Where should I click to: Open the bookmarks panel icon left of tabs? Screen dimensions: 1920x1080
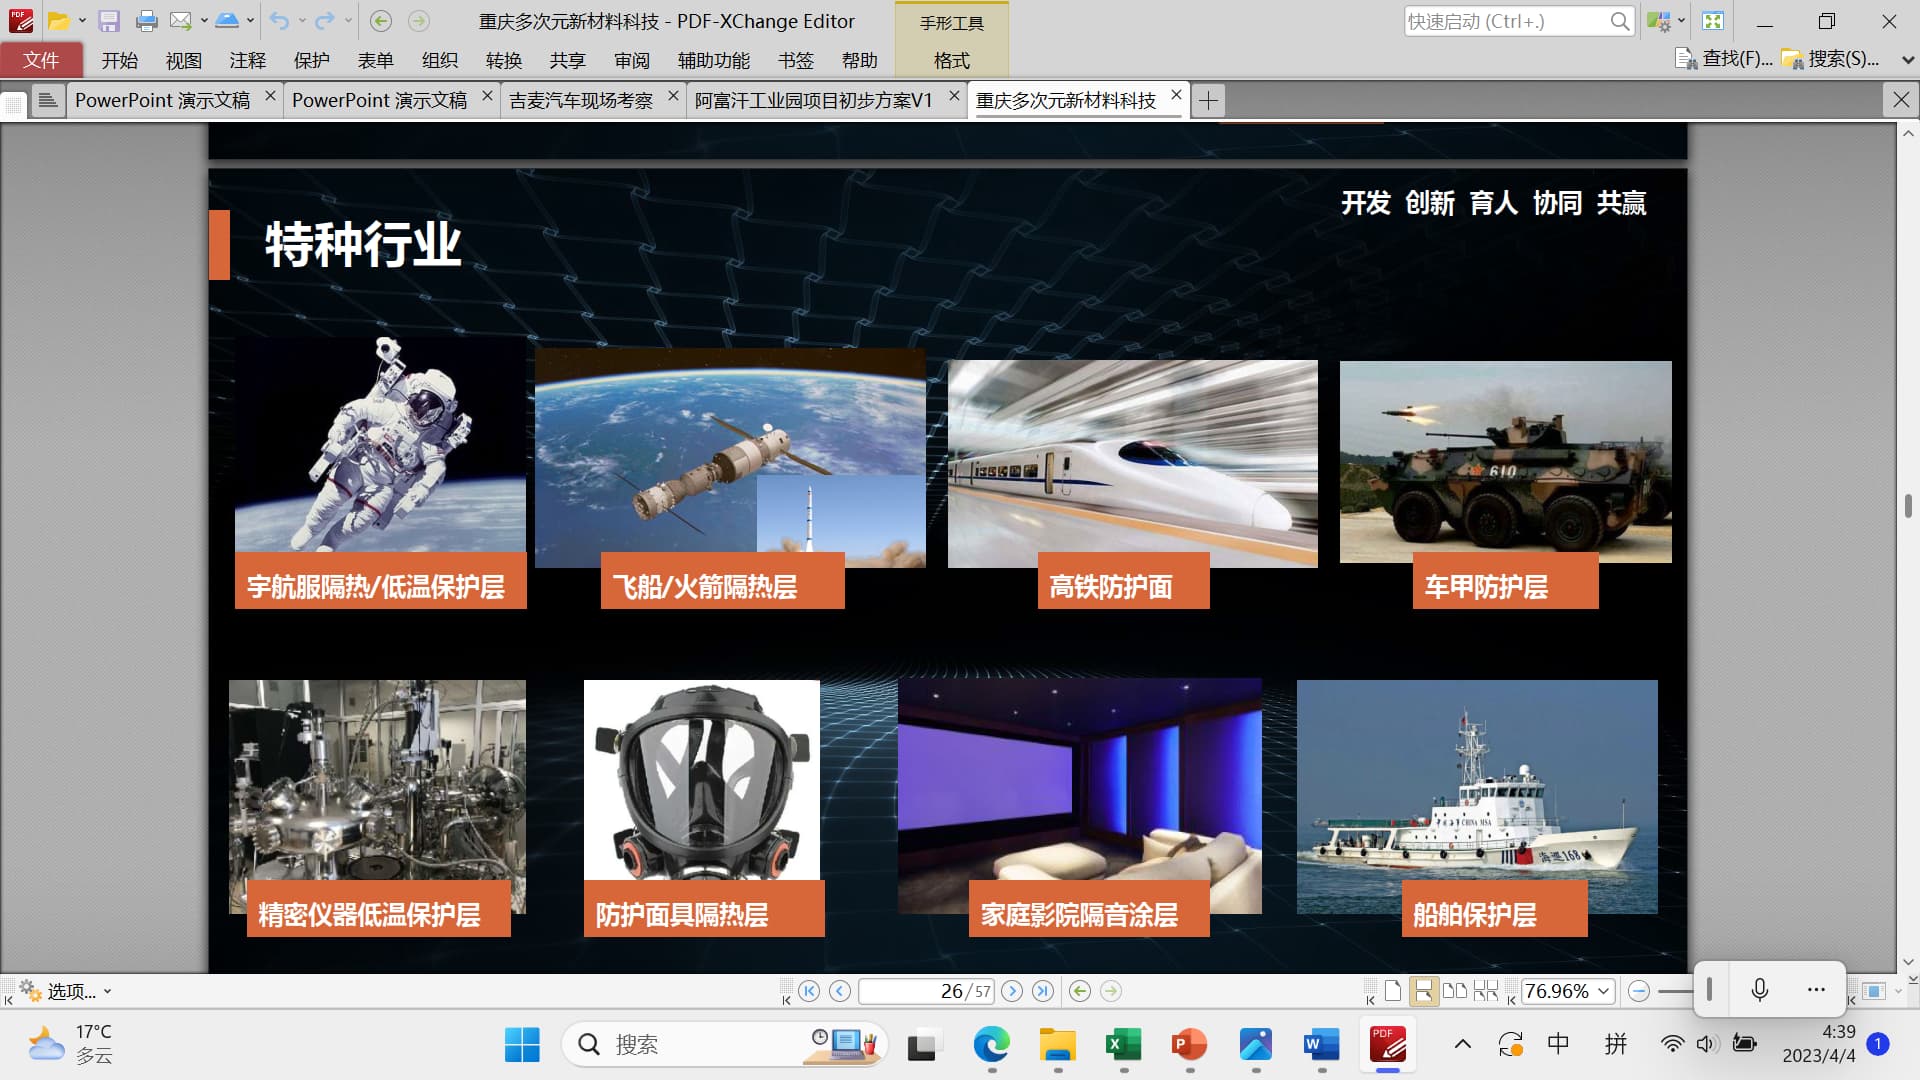[47, 100]
